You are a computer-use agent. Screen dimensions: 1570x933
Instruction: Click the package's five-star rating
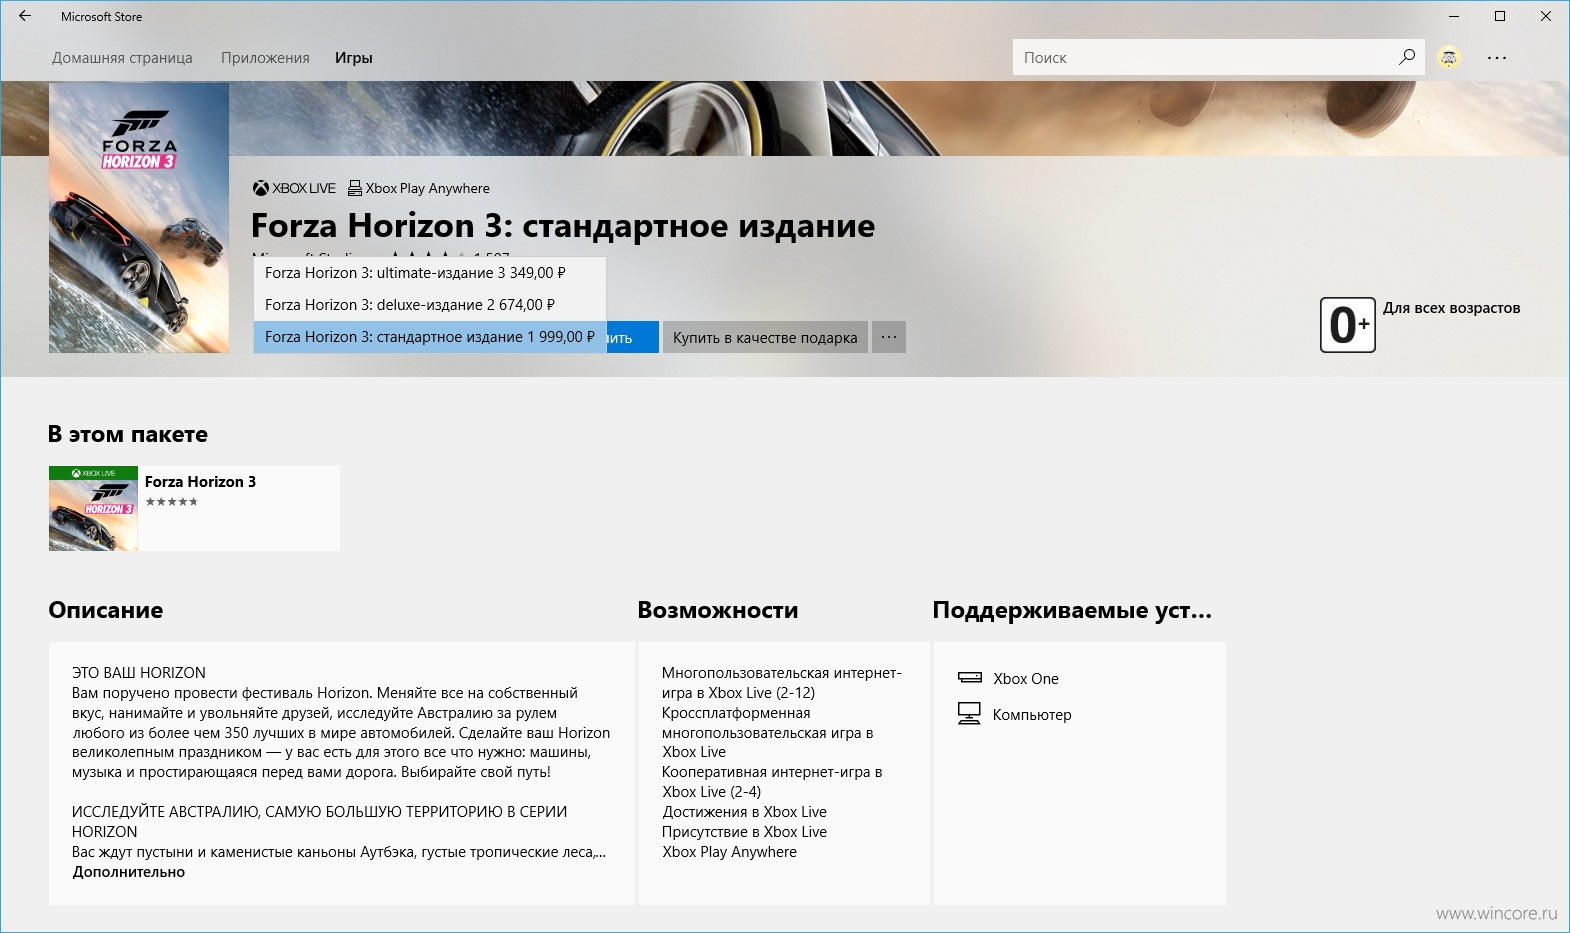tap(171, 502)
